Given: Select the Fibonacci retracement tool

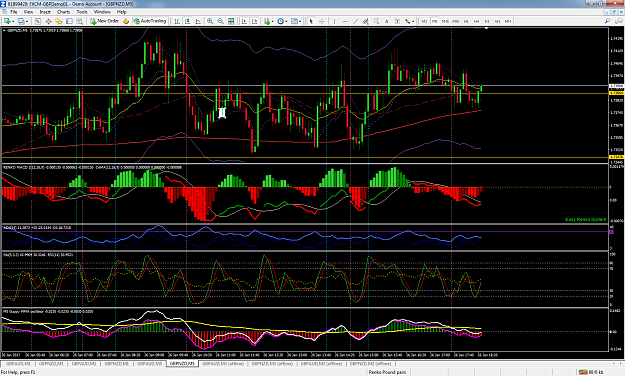Looking at the screenshot, I should pyautogui.click(x=376, y=21).
